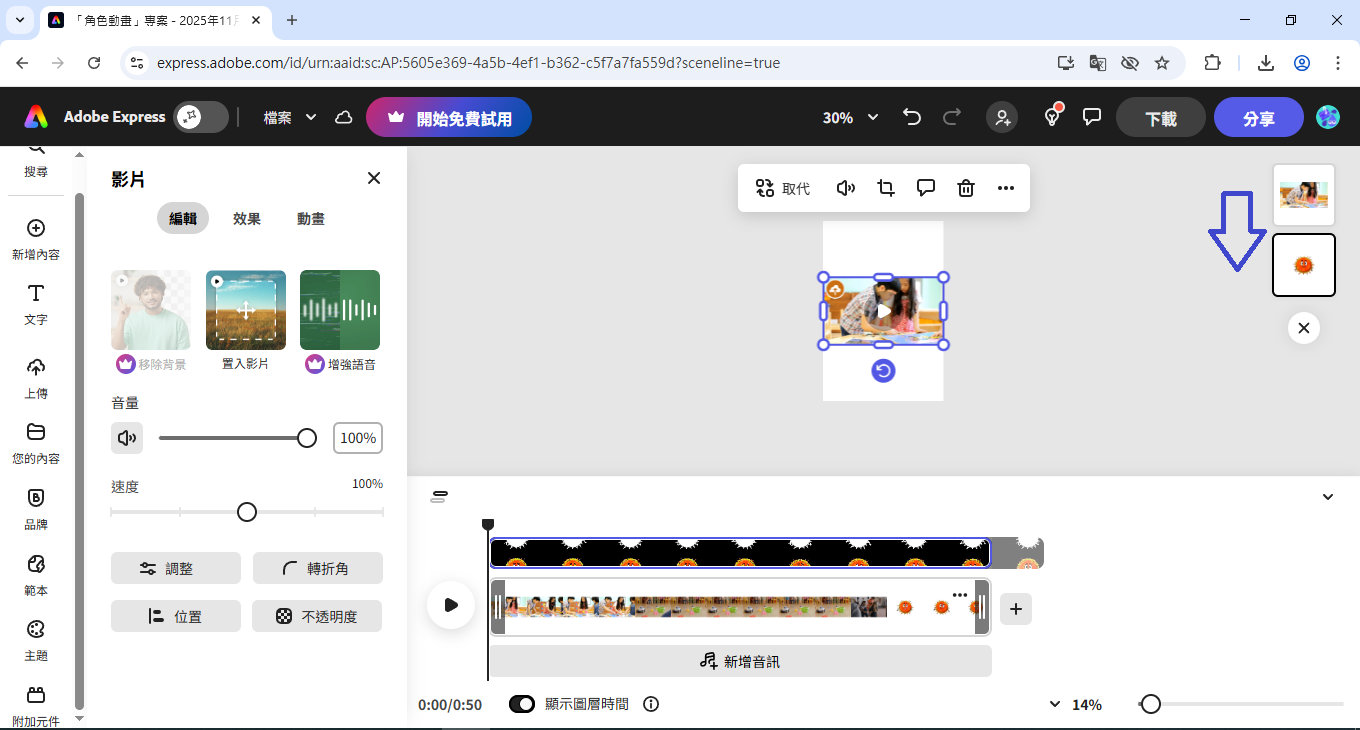Mute the video using the volume speaker button

pyautogui.click(x=127, y=438)
